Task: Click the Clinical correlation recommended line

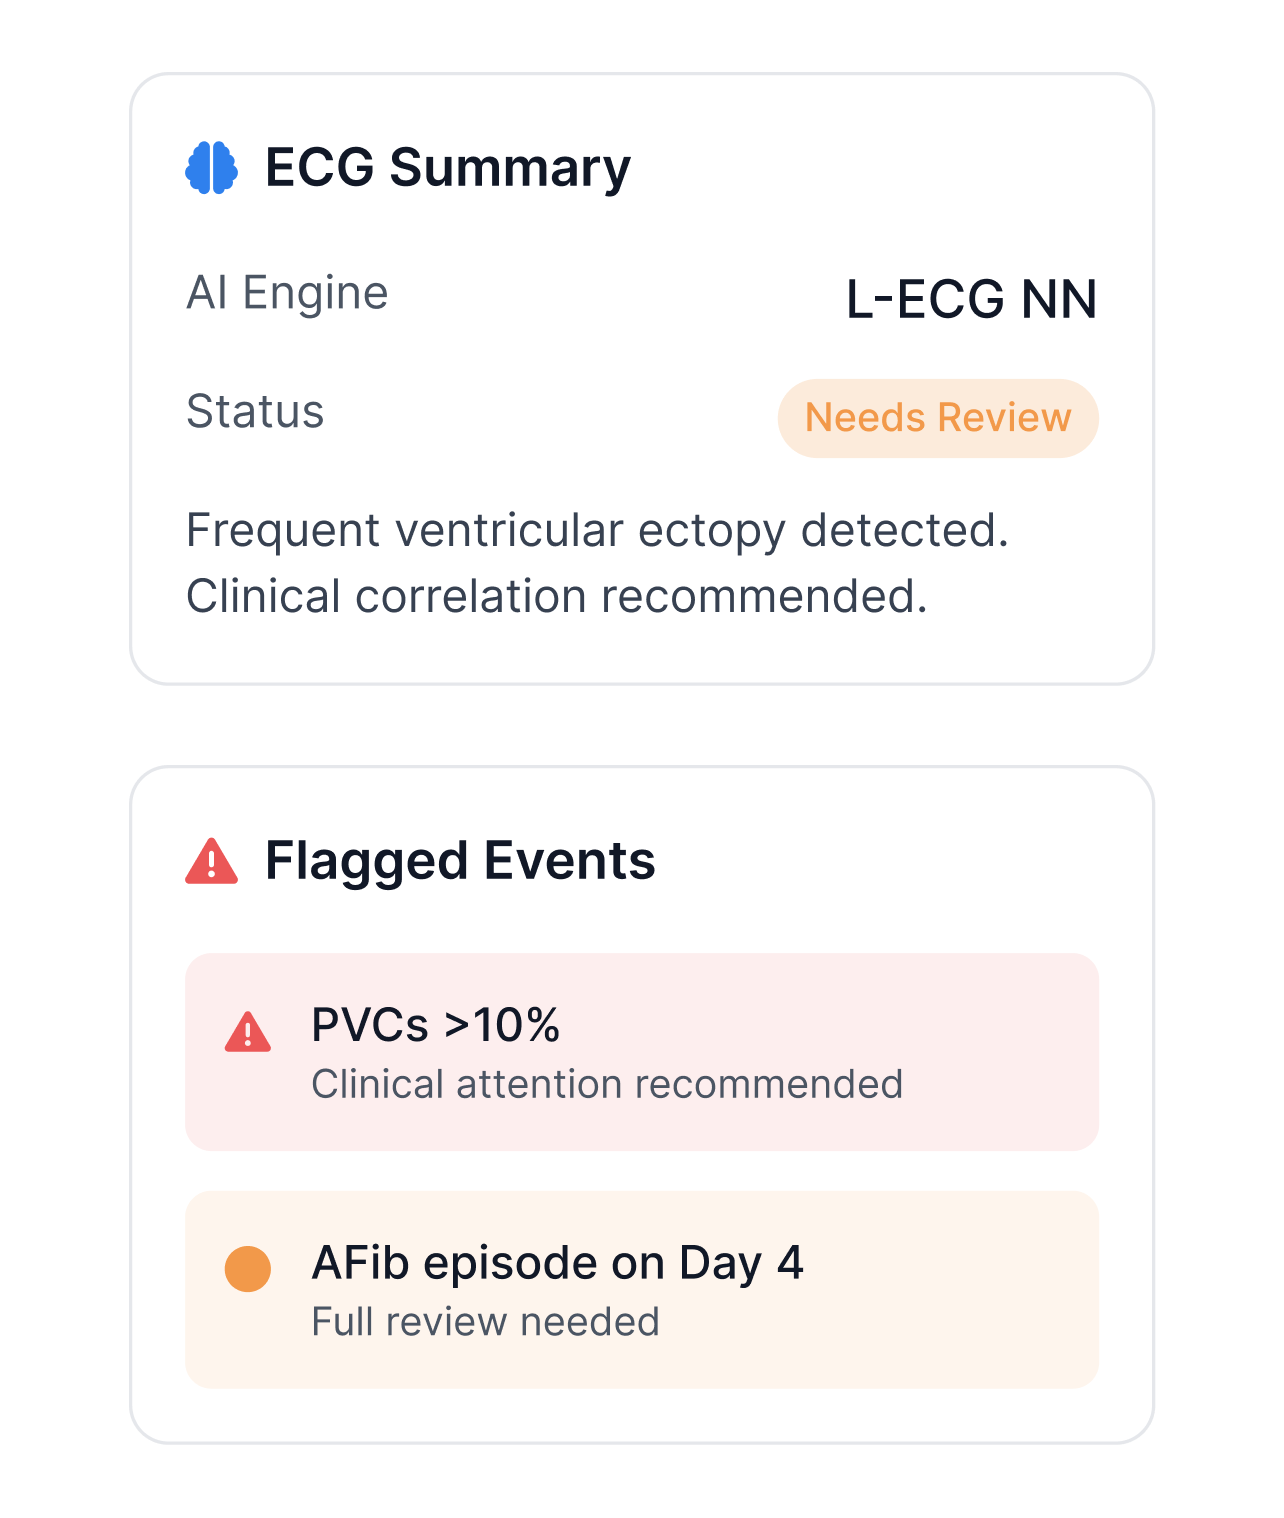Action: 557,596
